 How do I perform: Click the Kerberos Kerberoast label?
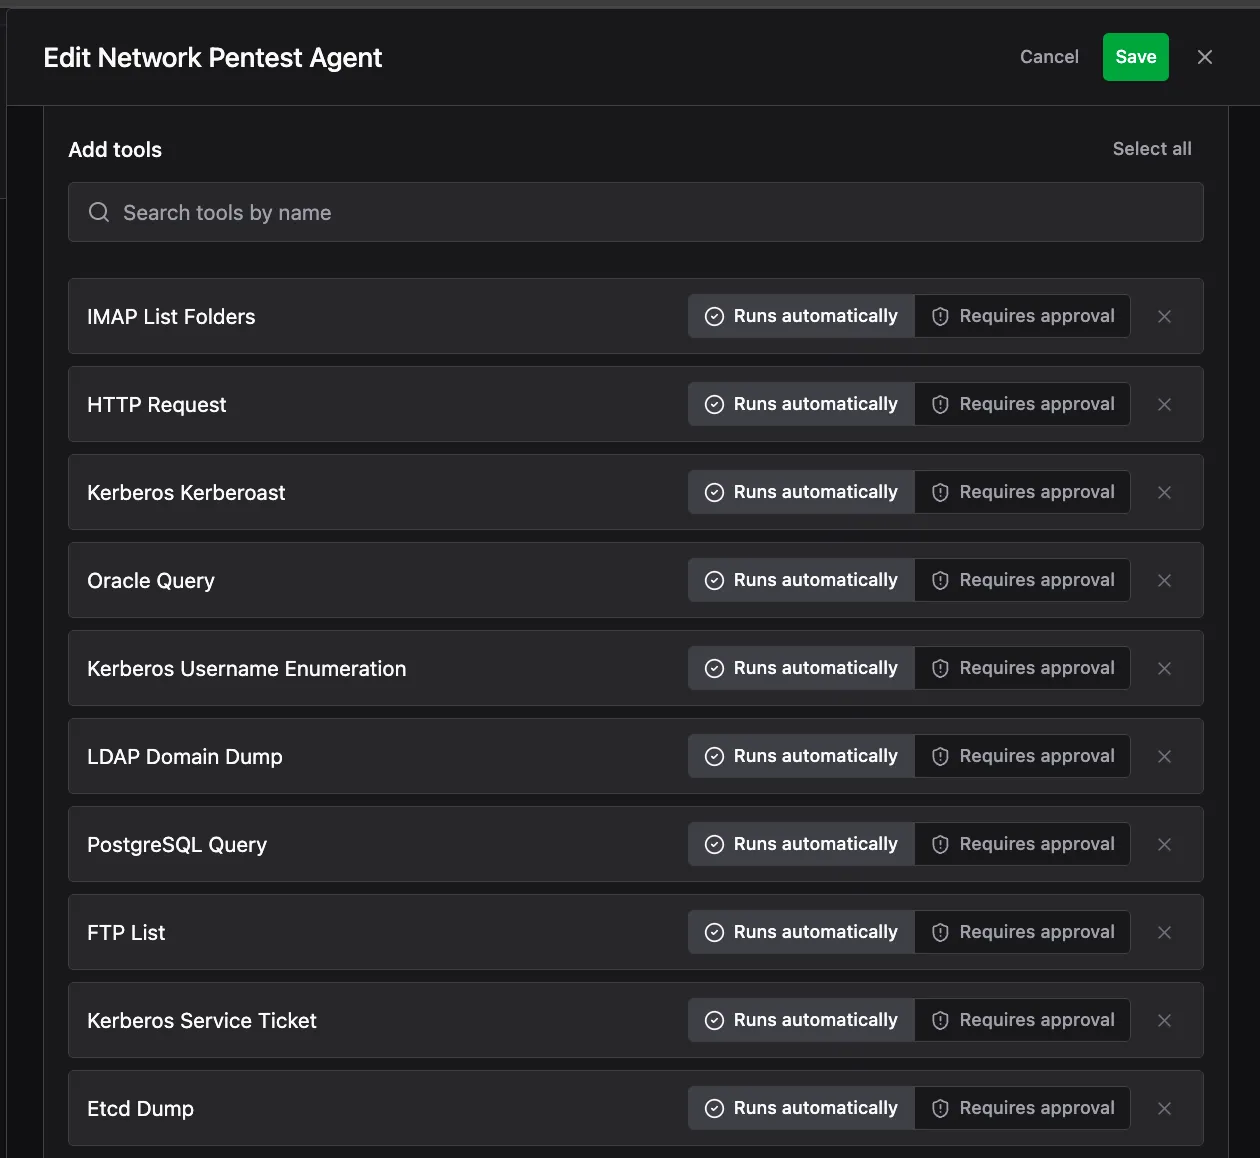point(186,493)
